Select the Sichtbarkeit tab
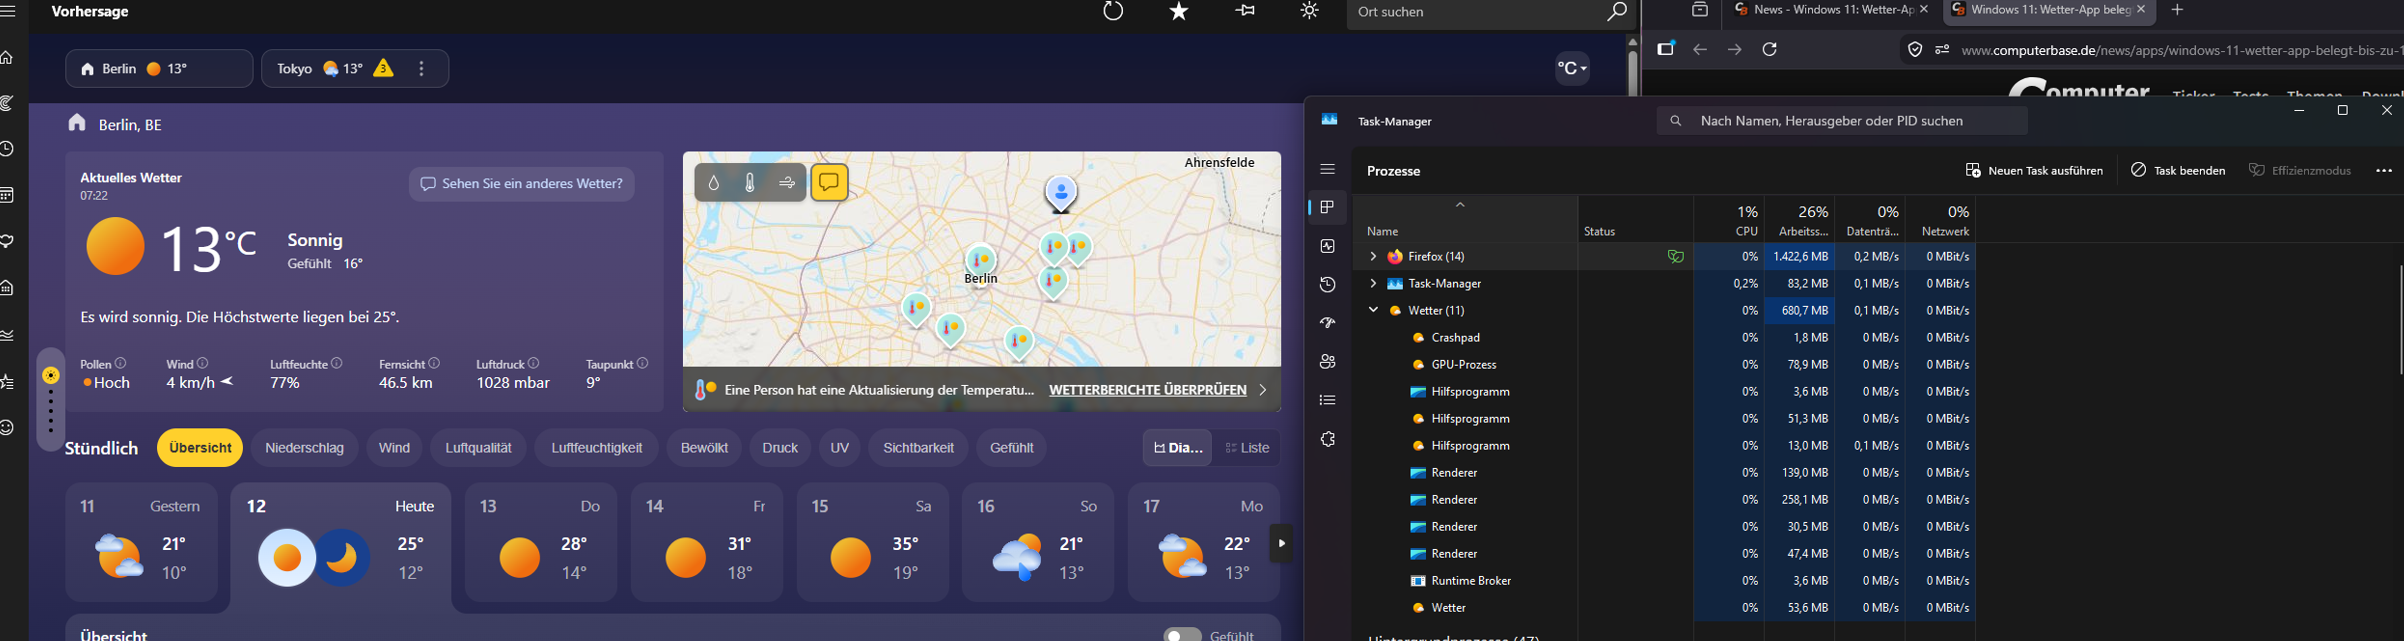The image size is (2404, 641). tap(918, 448)
